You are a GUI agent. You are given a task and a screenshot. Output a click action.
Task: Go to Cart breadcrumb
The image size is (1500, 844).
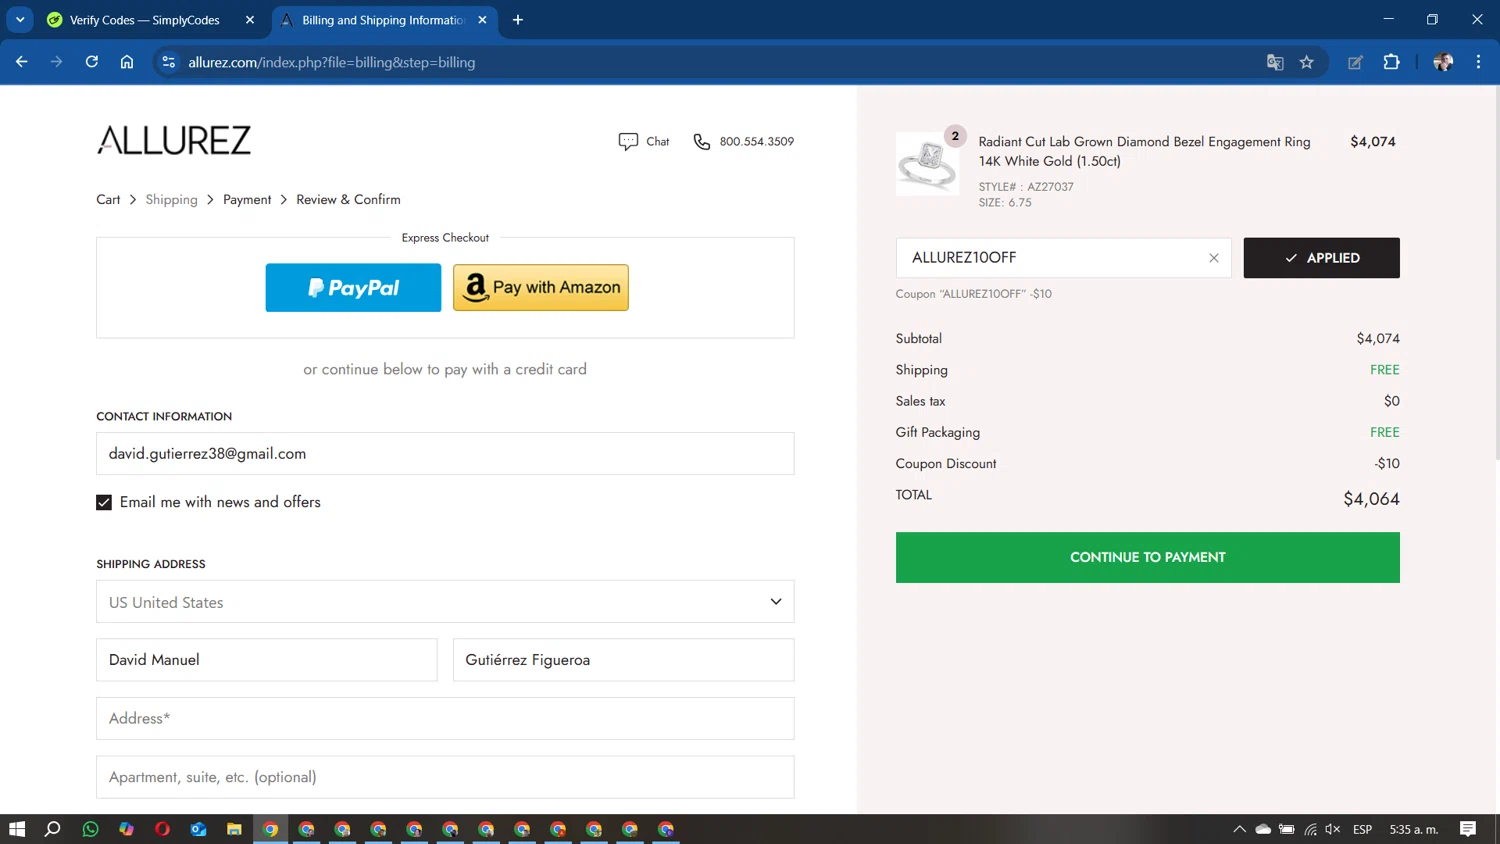tap(108, 200)
